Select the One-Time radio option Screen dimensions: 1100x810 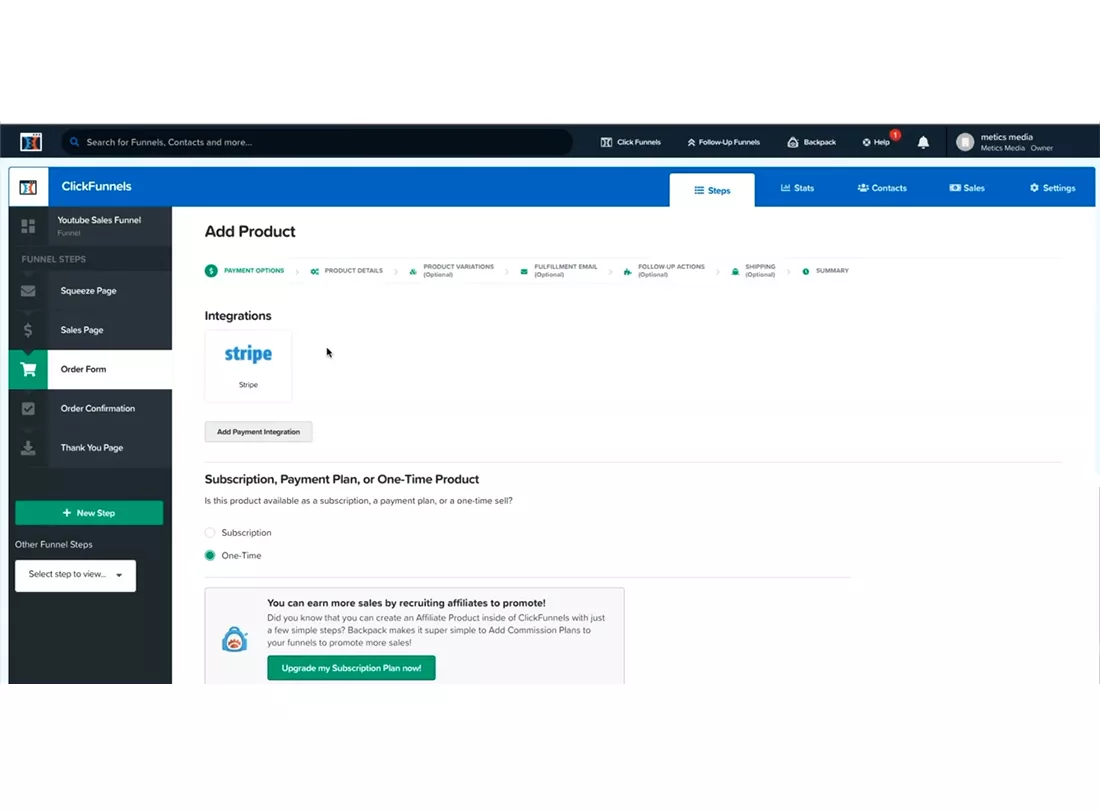click(x=210, y=555)
